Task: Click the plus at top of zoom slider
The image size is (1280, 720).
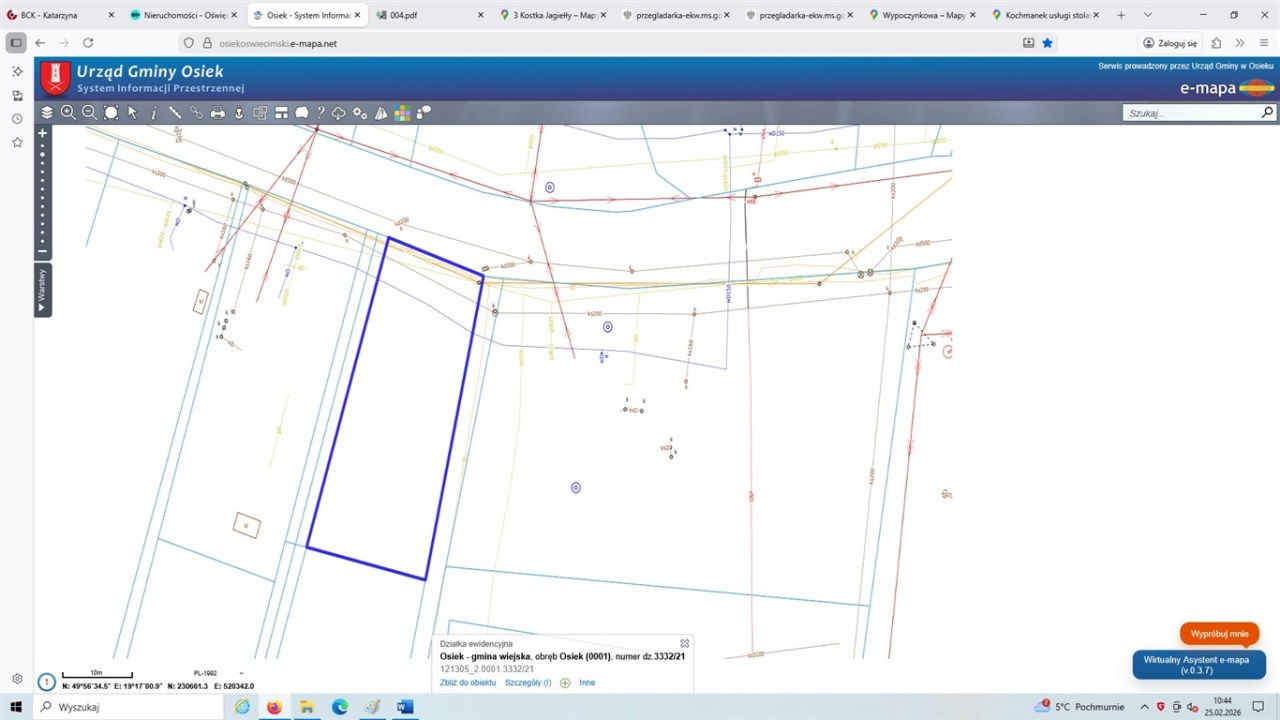Action: click(42, 133)
